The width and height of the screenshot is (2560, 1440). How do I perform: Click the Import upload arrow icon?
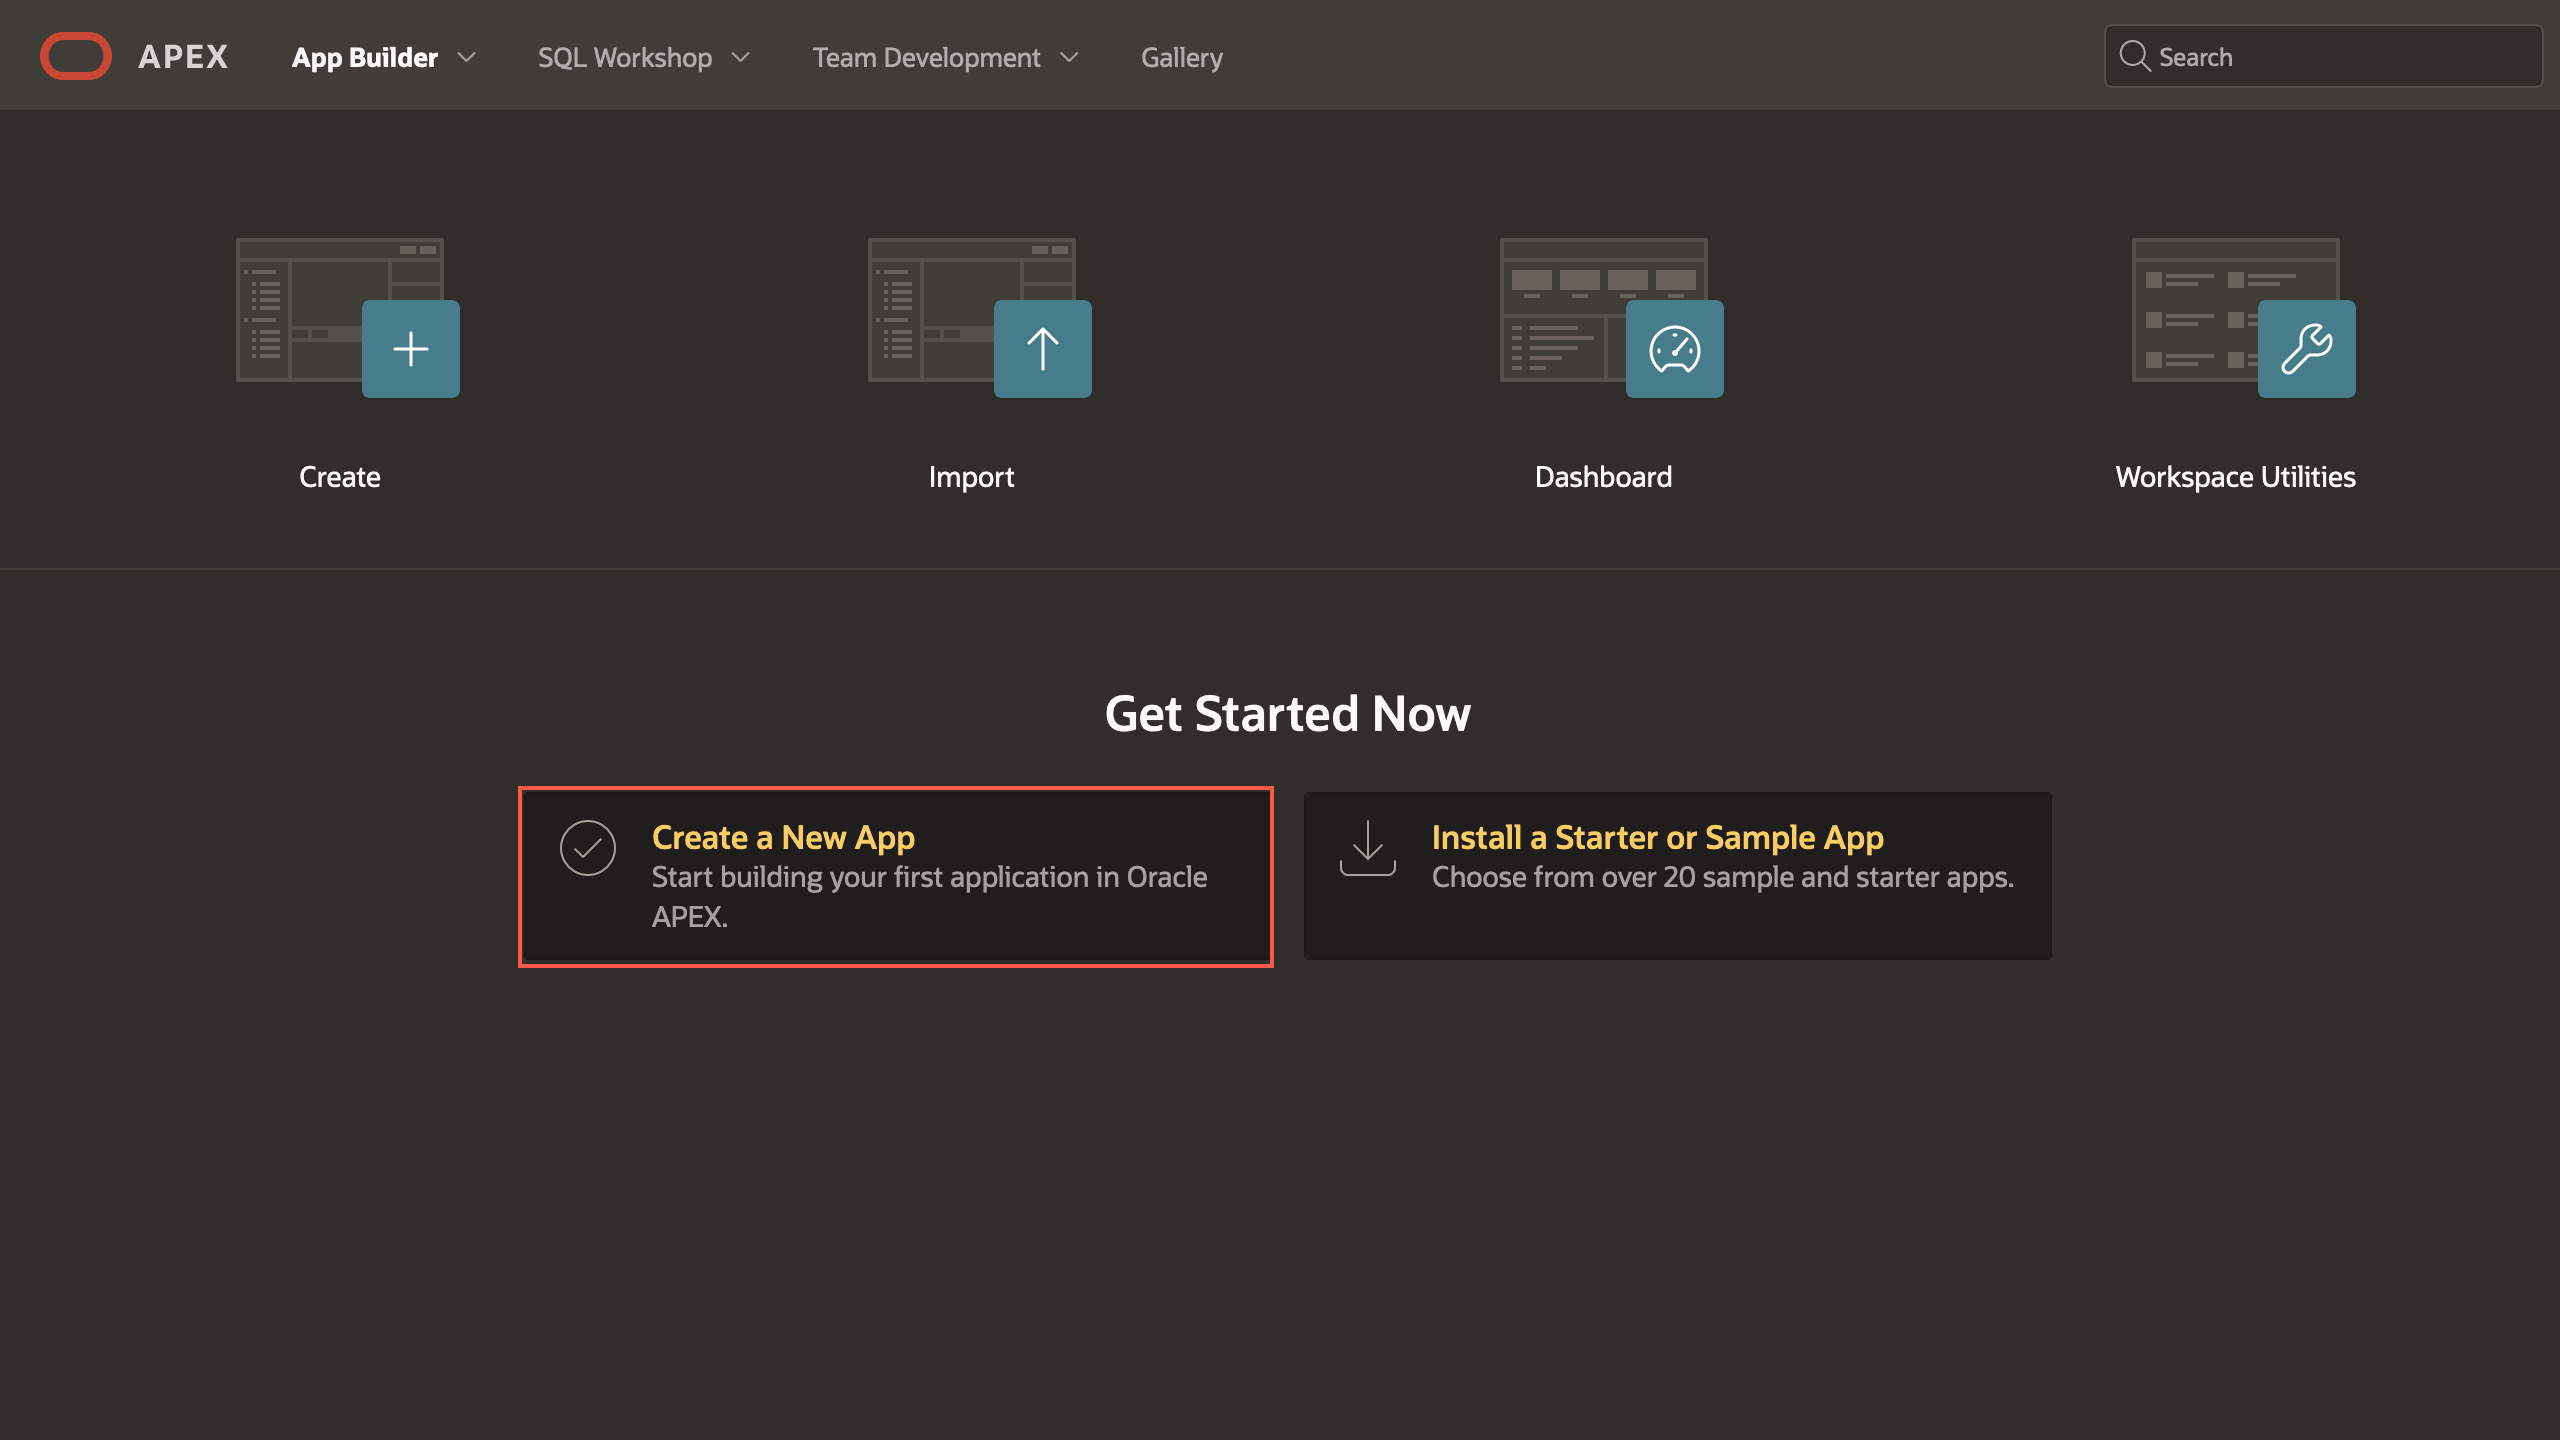click(1043, 349)
